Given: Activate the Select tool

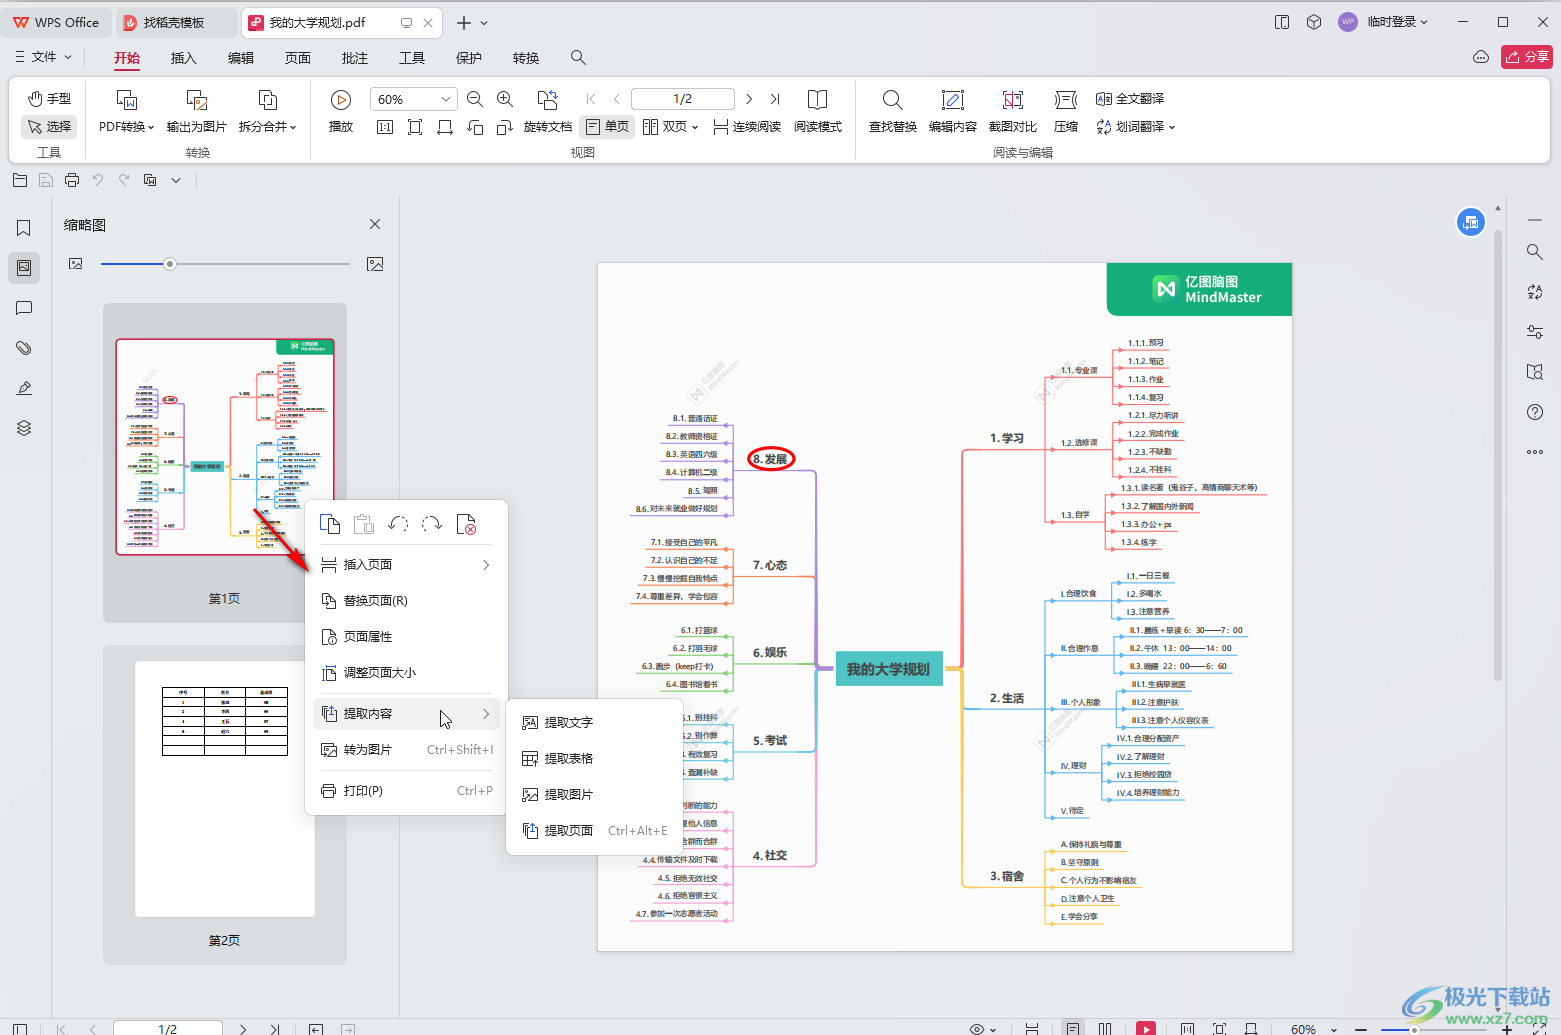Looking at the screenshot, I should click(49, 126).
